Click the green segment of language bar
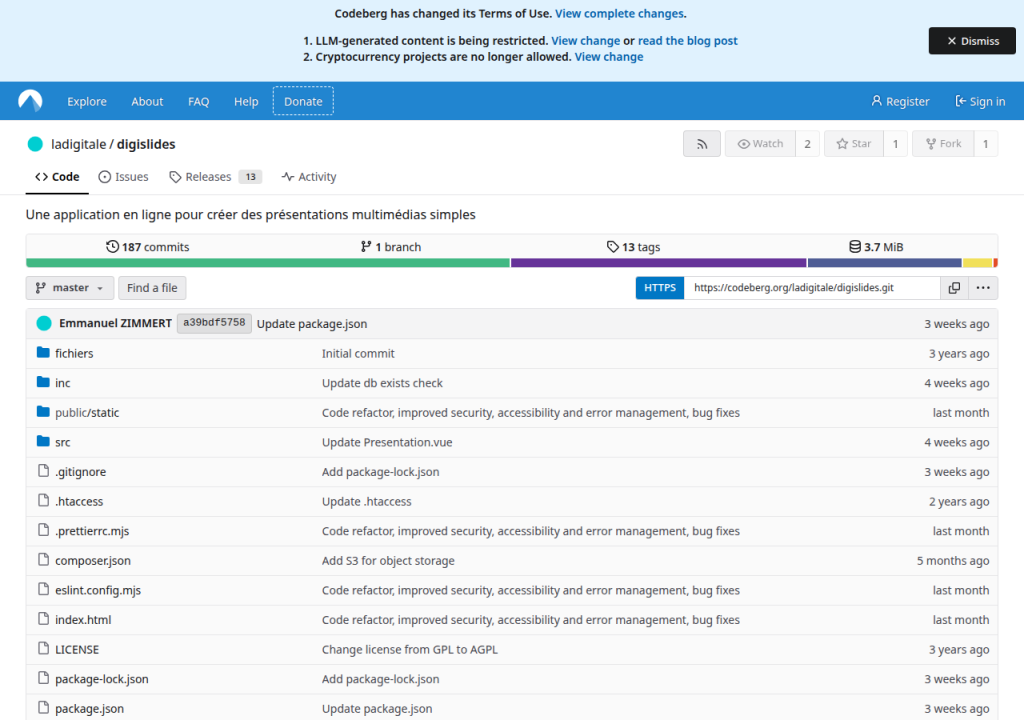 tap(268, 263)
